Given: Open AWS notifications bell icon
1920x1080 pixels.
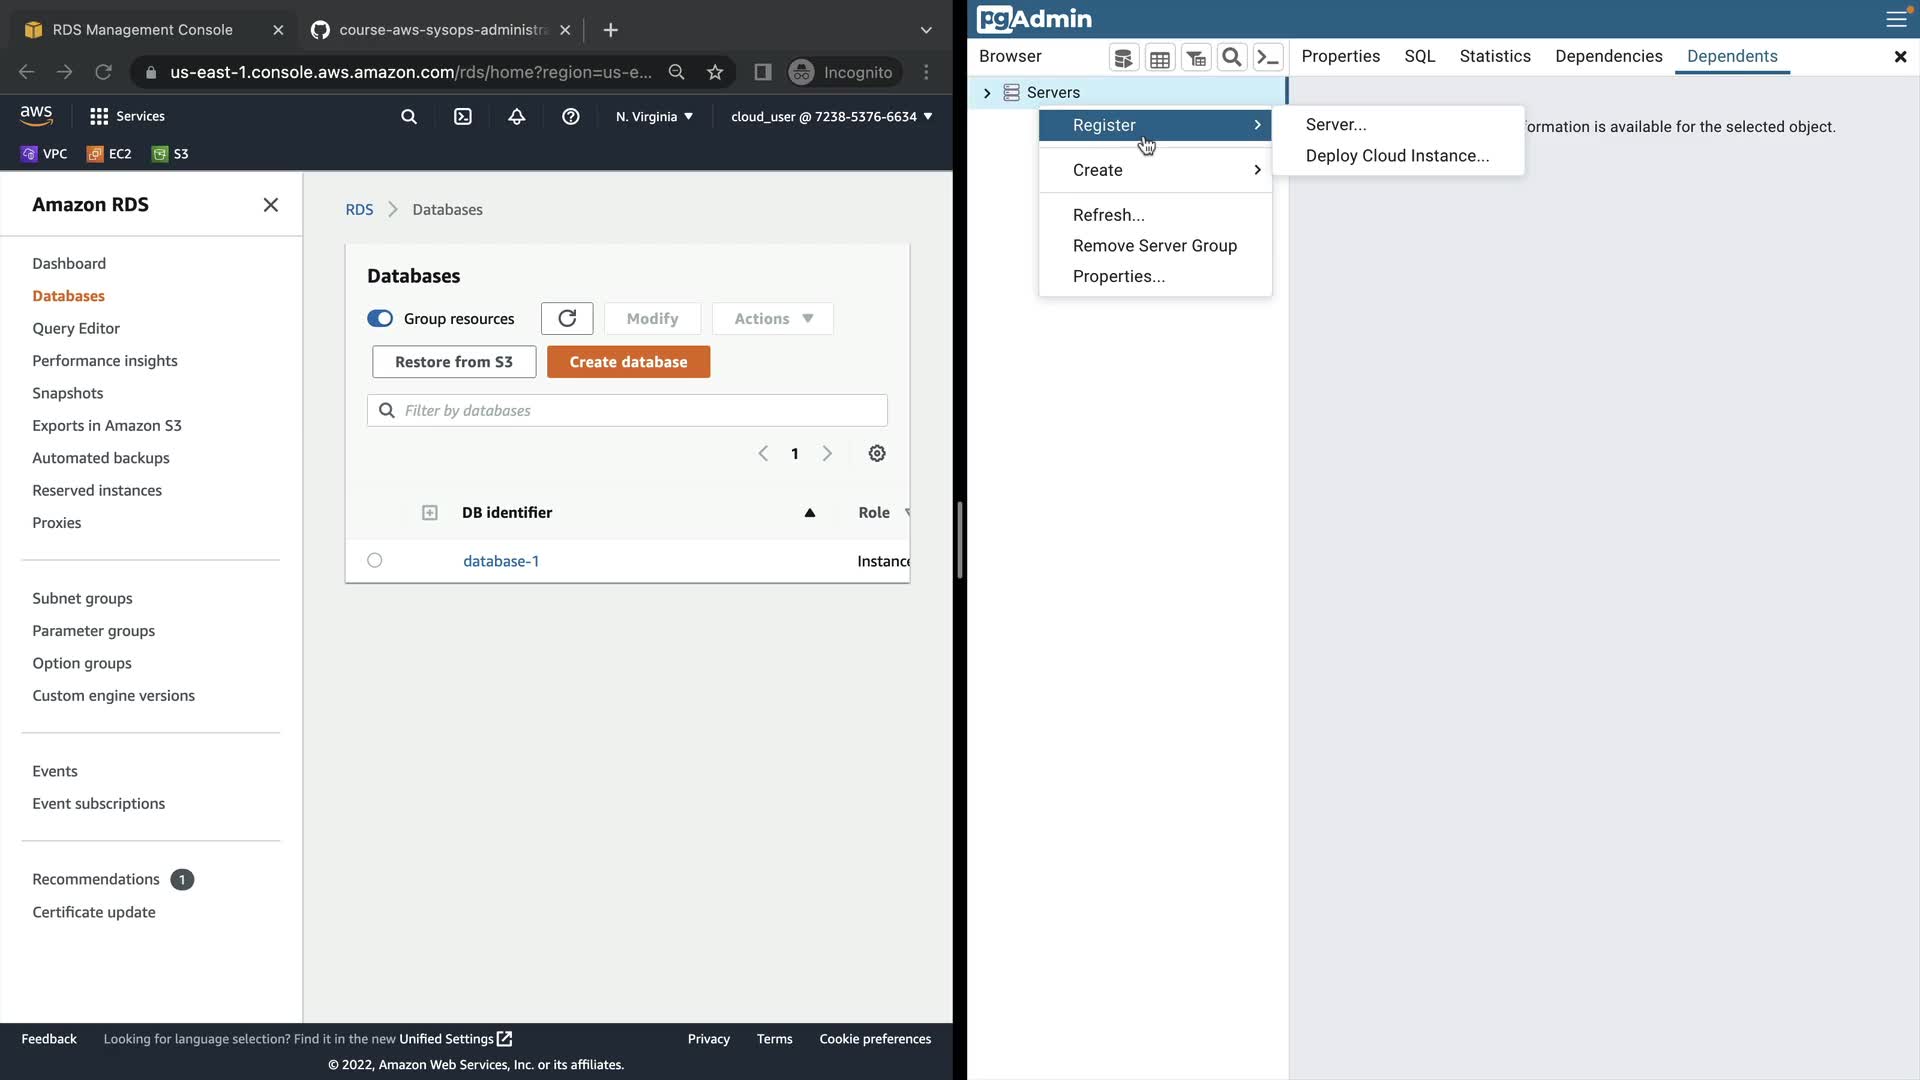Looking at the screenshot, I should (517, 117).
